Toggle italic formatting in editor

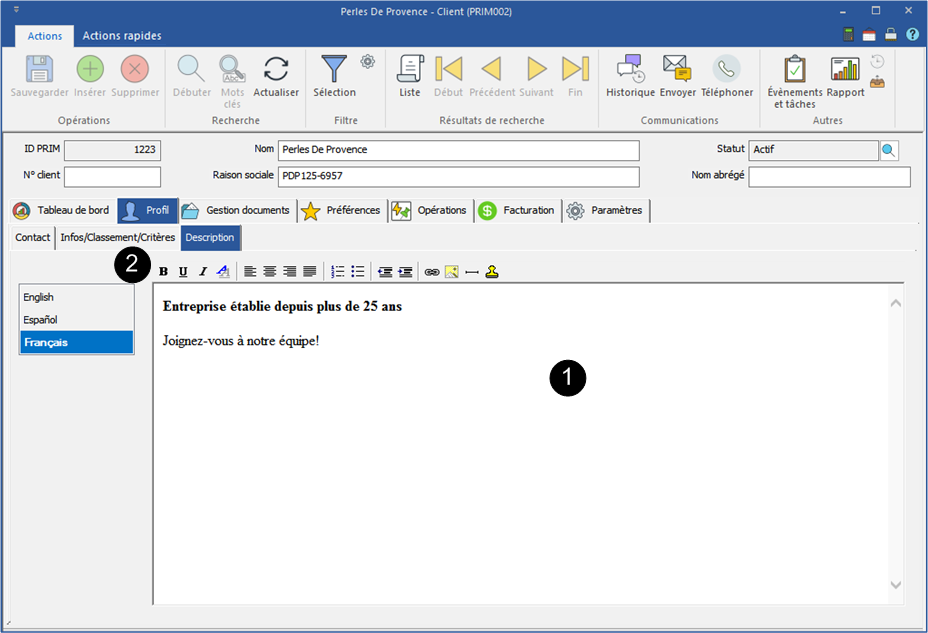click(x=202, y=272)
